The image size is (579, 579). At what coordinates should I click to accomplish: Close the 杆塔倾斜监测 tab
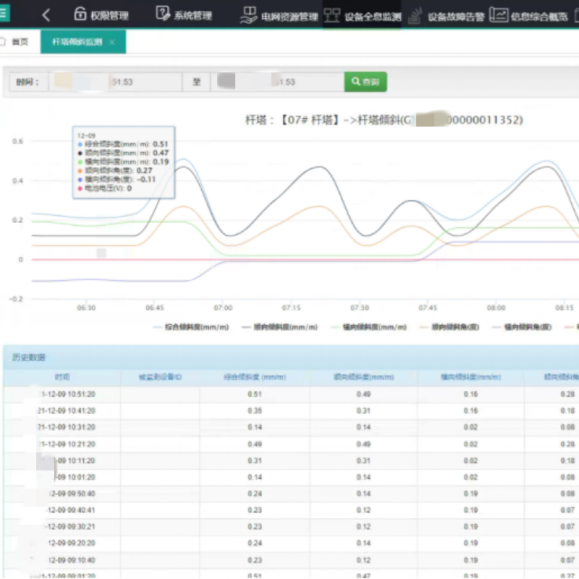point(112,42)
